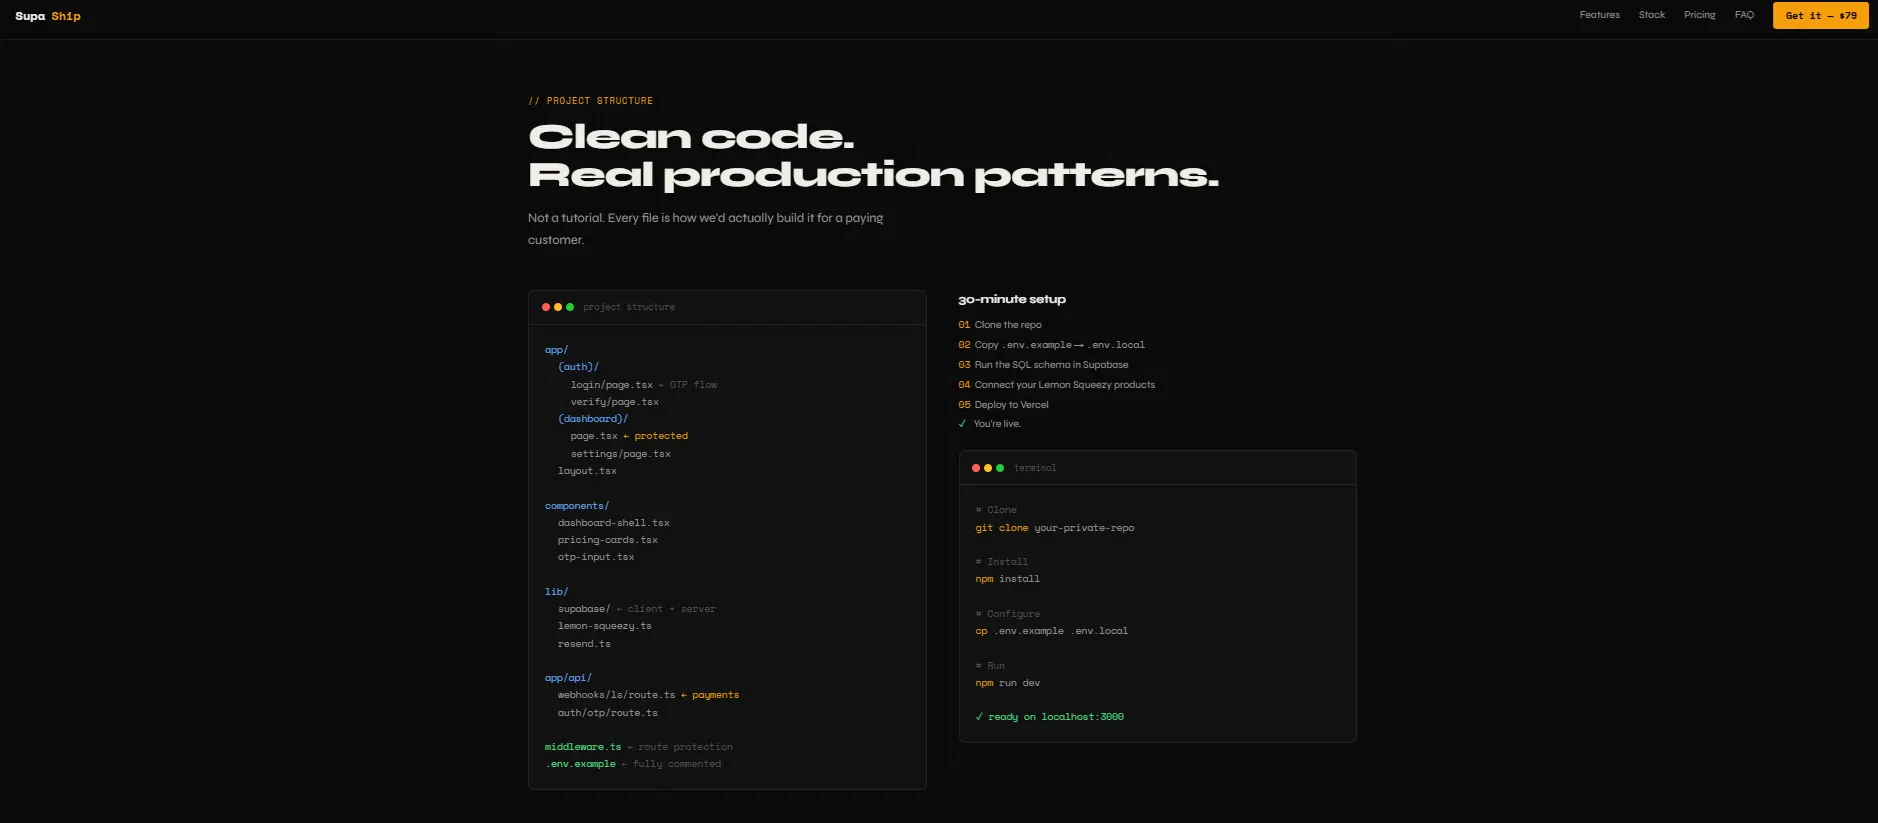Click the components/ folder line

tap(576, 506)
